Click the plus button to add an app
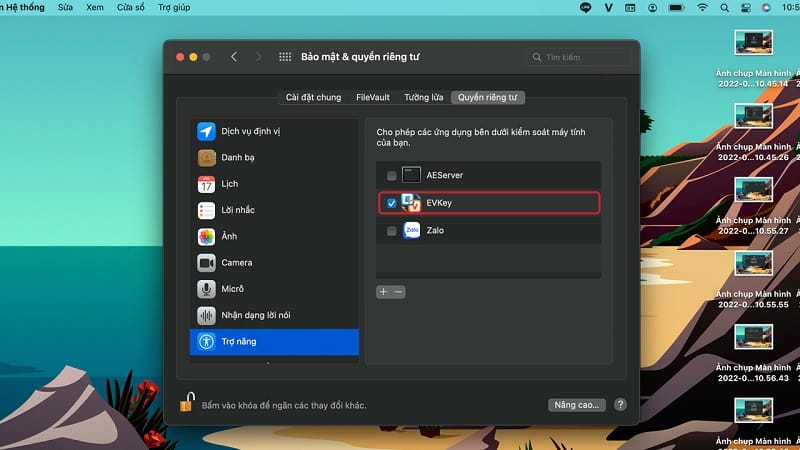This screenshot has height=450, width=800. [x=383, y=292]
